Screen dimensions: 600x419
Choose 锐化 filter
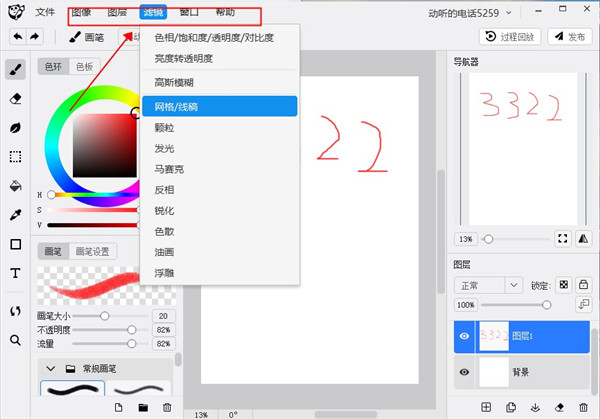point(219,211)
